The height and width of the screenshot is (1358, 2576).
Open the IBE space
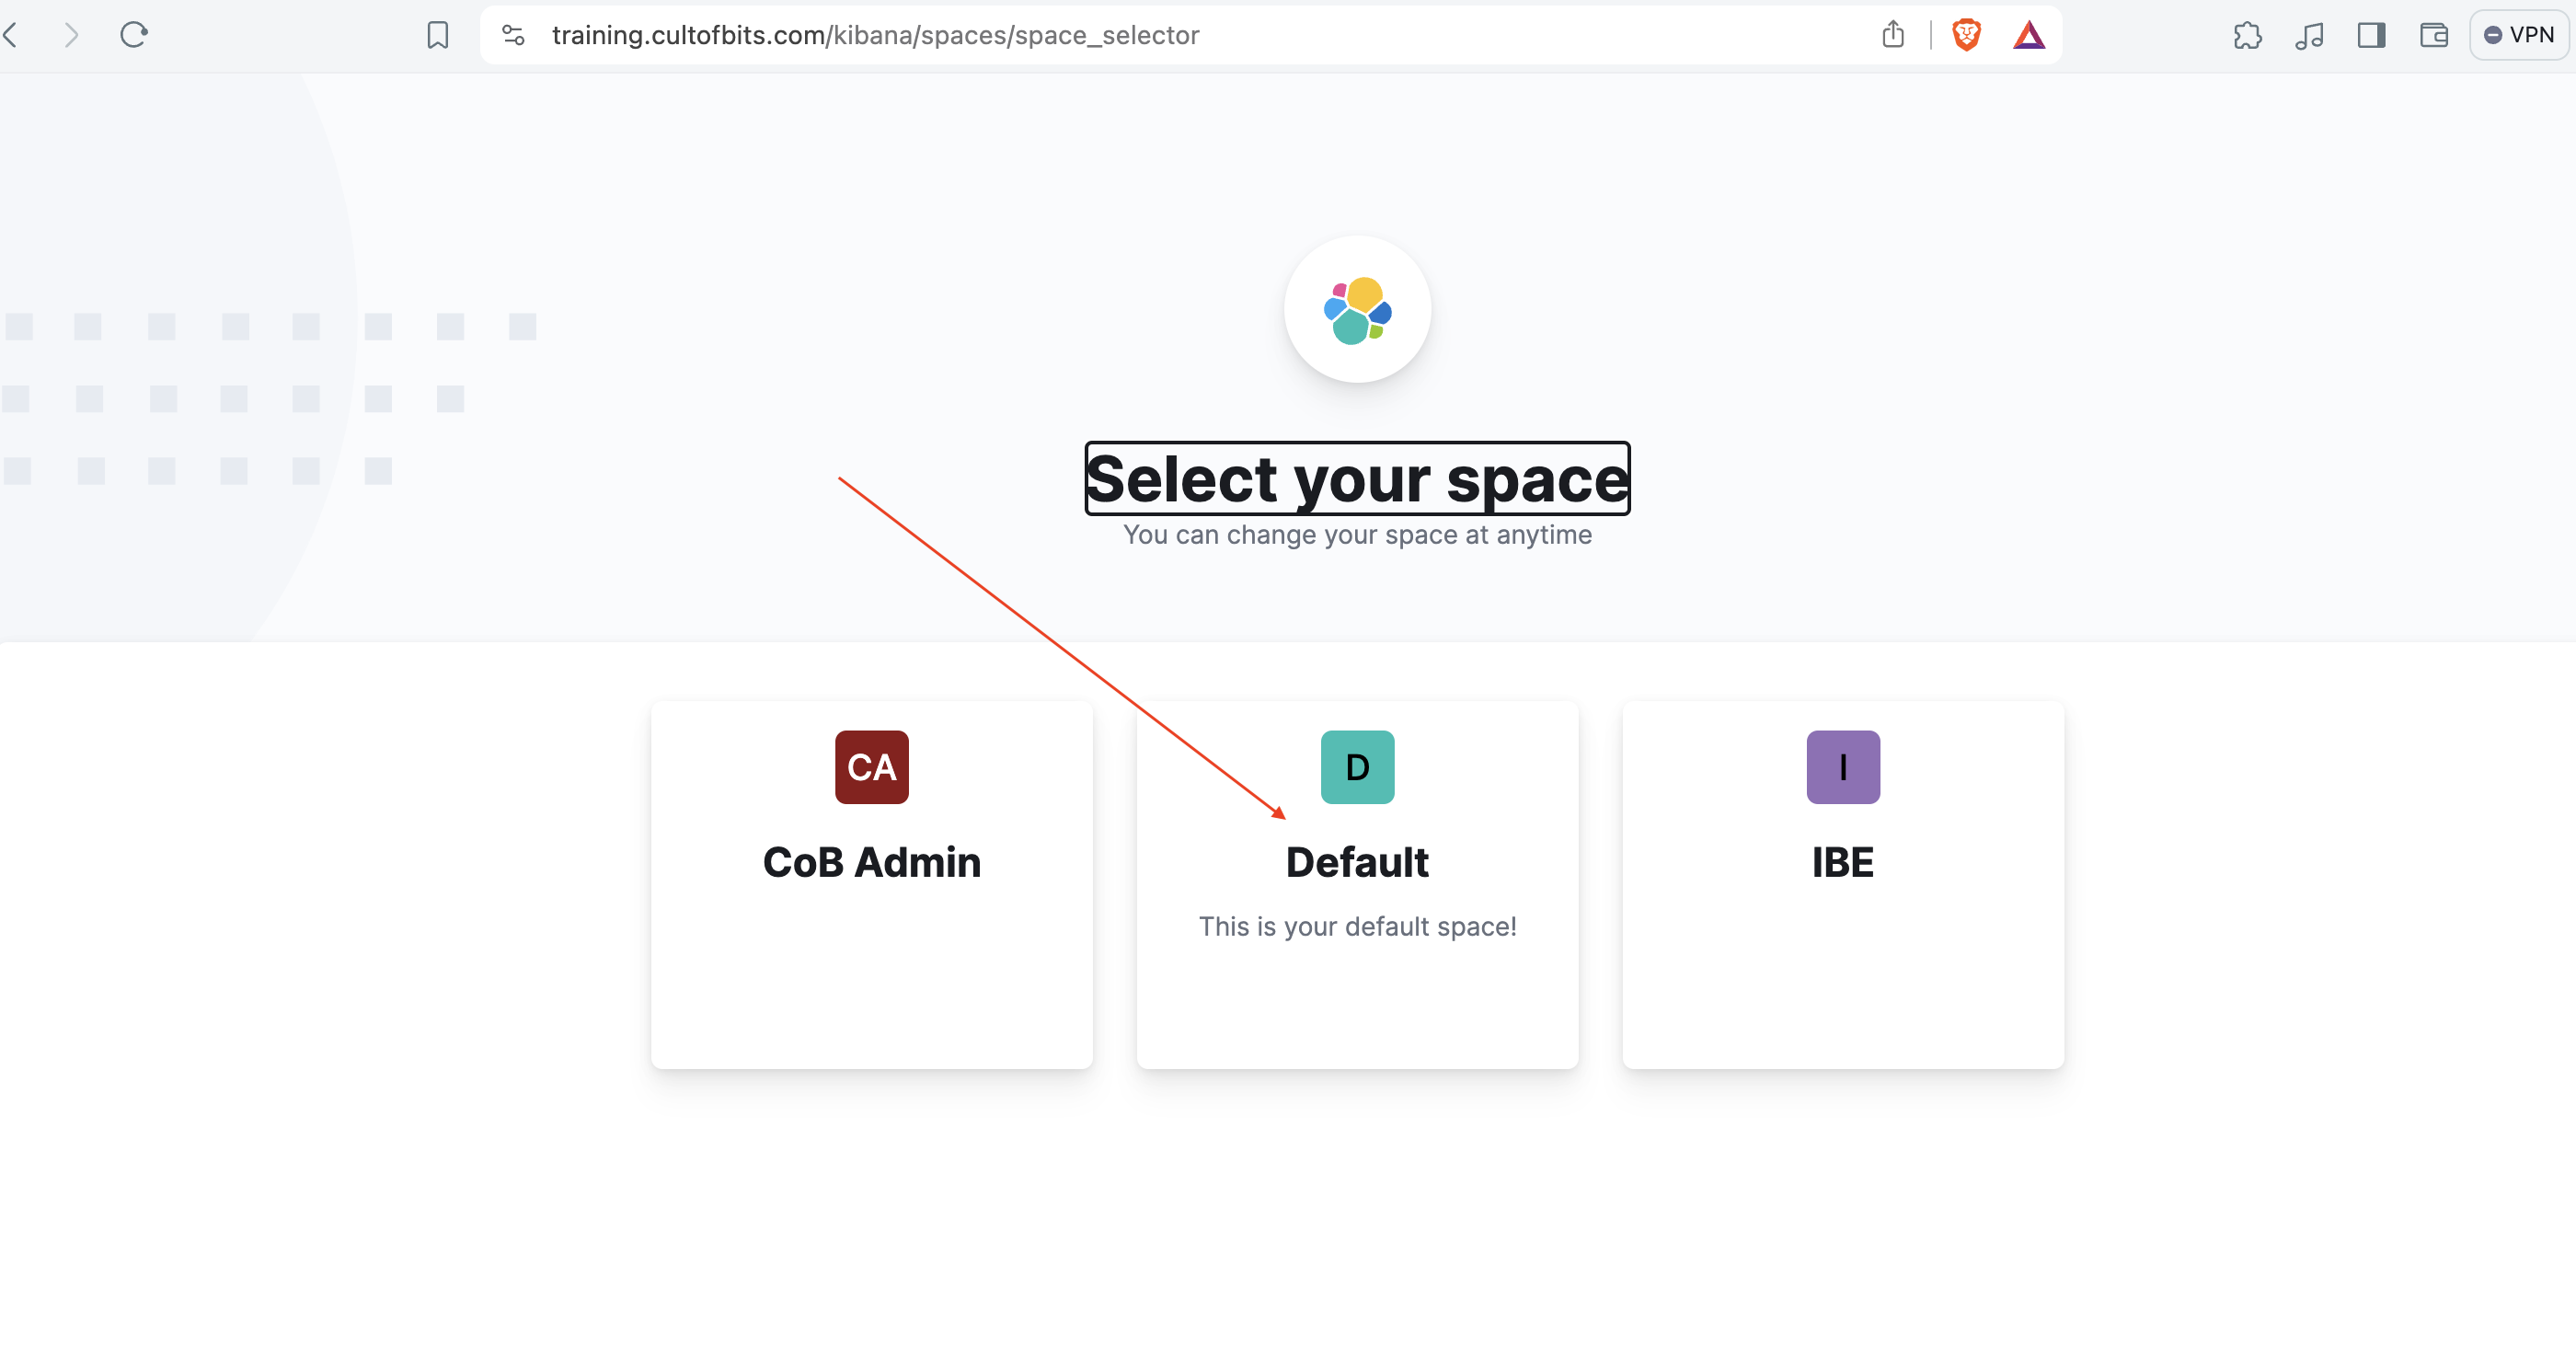(x=1842, y=884)
